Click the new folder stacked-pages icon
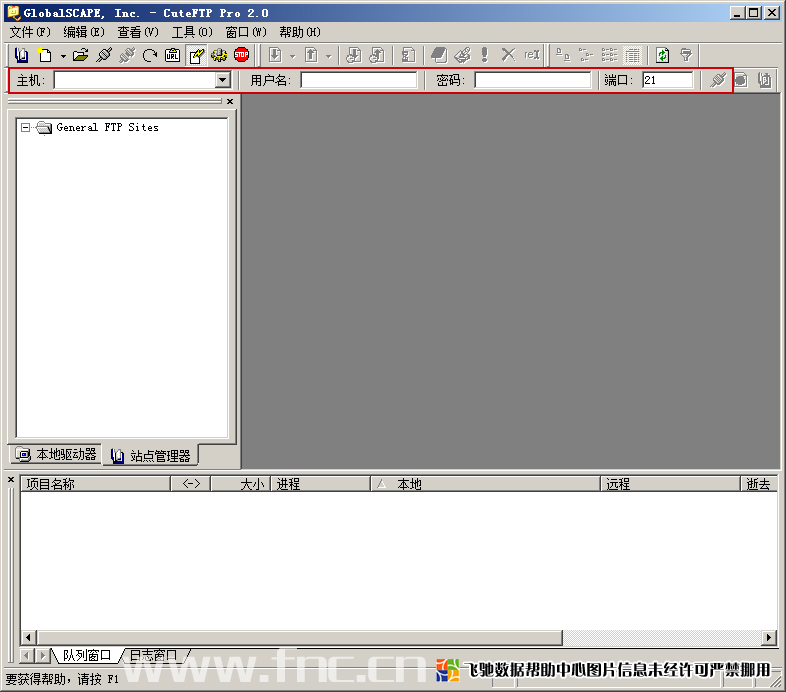This screenshot has width=786, height=692. pyautogui.click(x=439, y=55)
